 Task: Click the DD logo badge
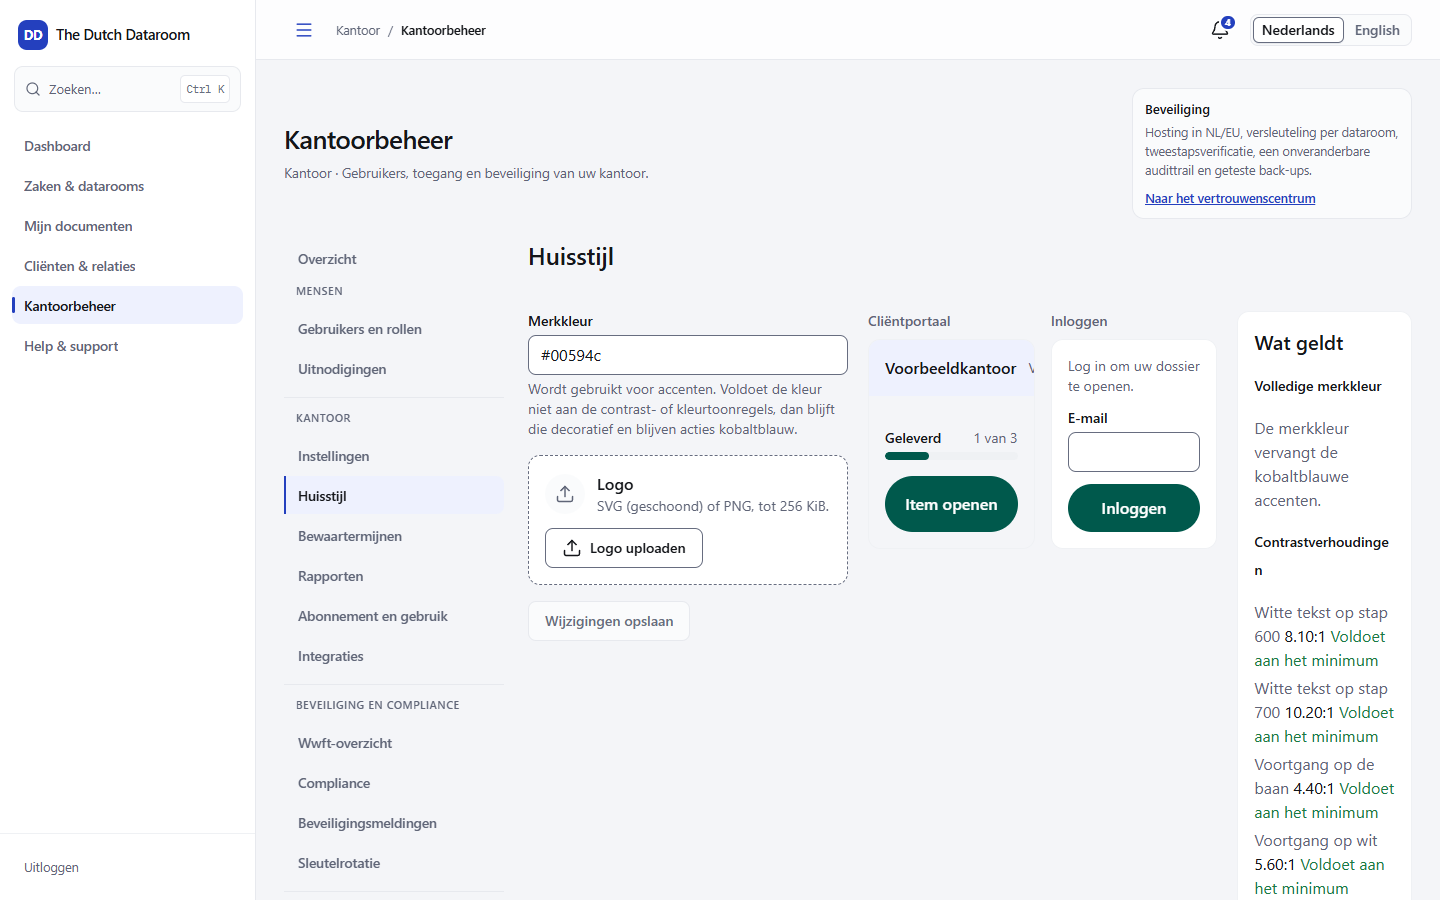click(x=33, y=35)
